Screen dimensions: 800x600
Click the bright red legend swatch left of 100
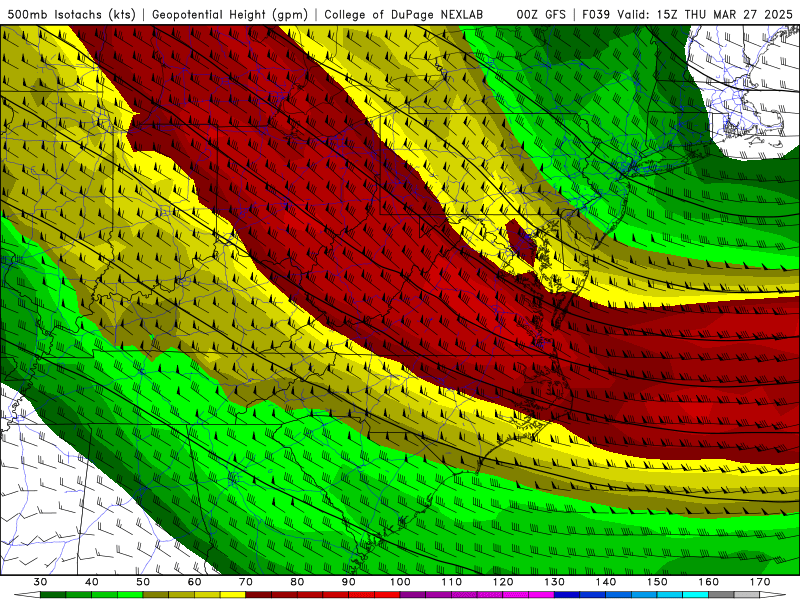pyautogui.click(x=387, y=595)
